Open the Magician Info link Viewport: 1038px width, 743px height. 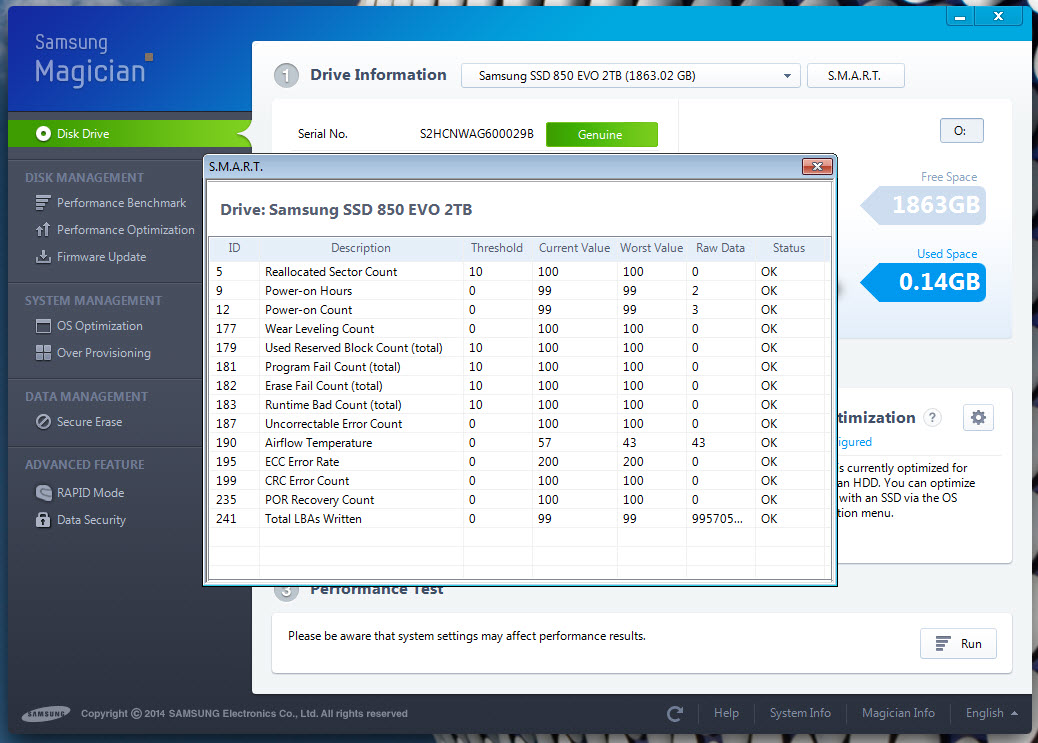(898, 713)
